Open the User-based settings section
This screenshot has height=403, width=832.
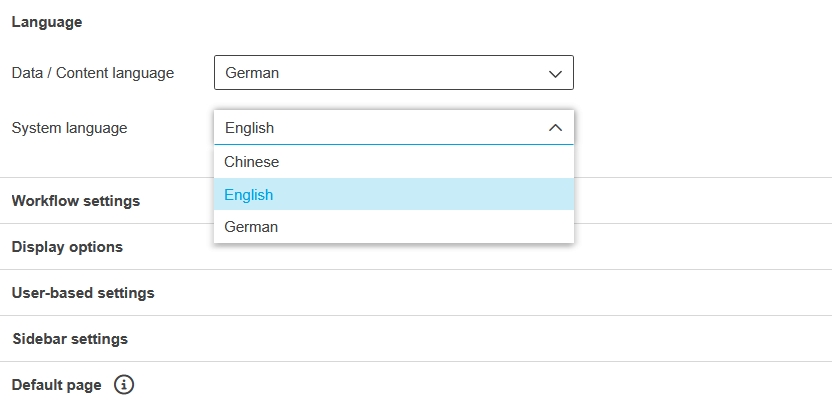click(83, 293)
